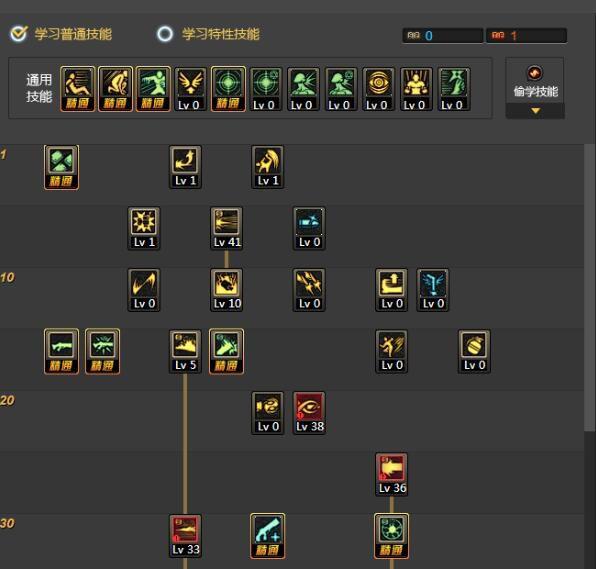Click the blue vehicle skill Lv 0
The height and width of the screenshot is (569, 596).
[x=309, y=228]
